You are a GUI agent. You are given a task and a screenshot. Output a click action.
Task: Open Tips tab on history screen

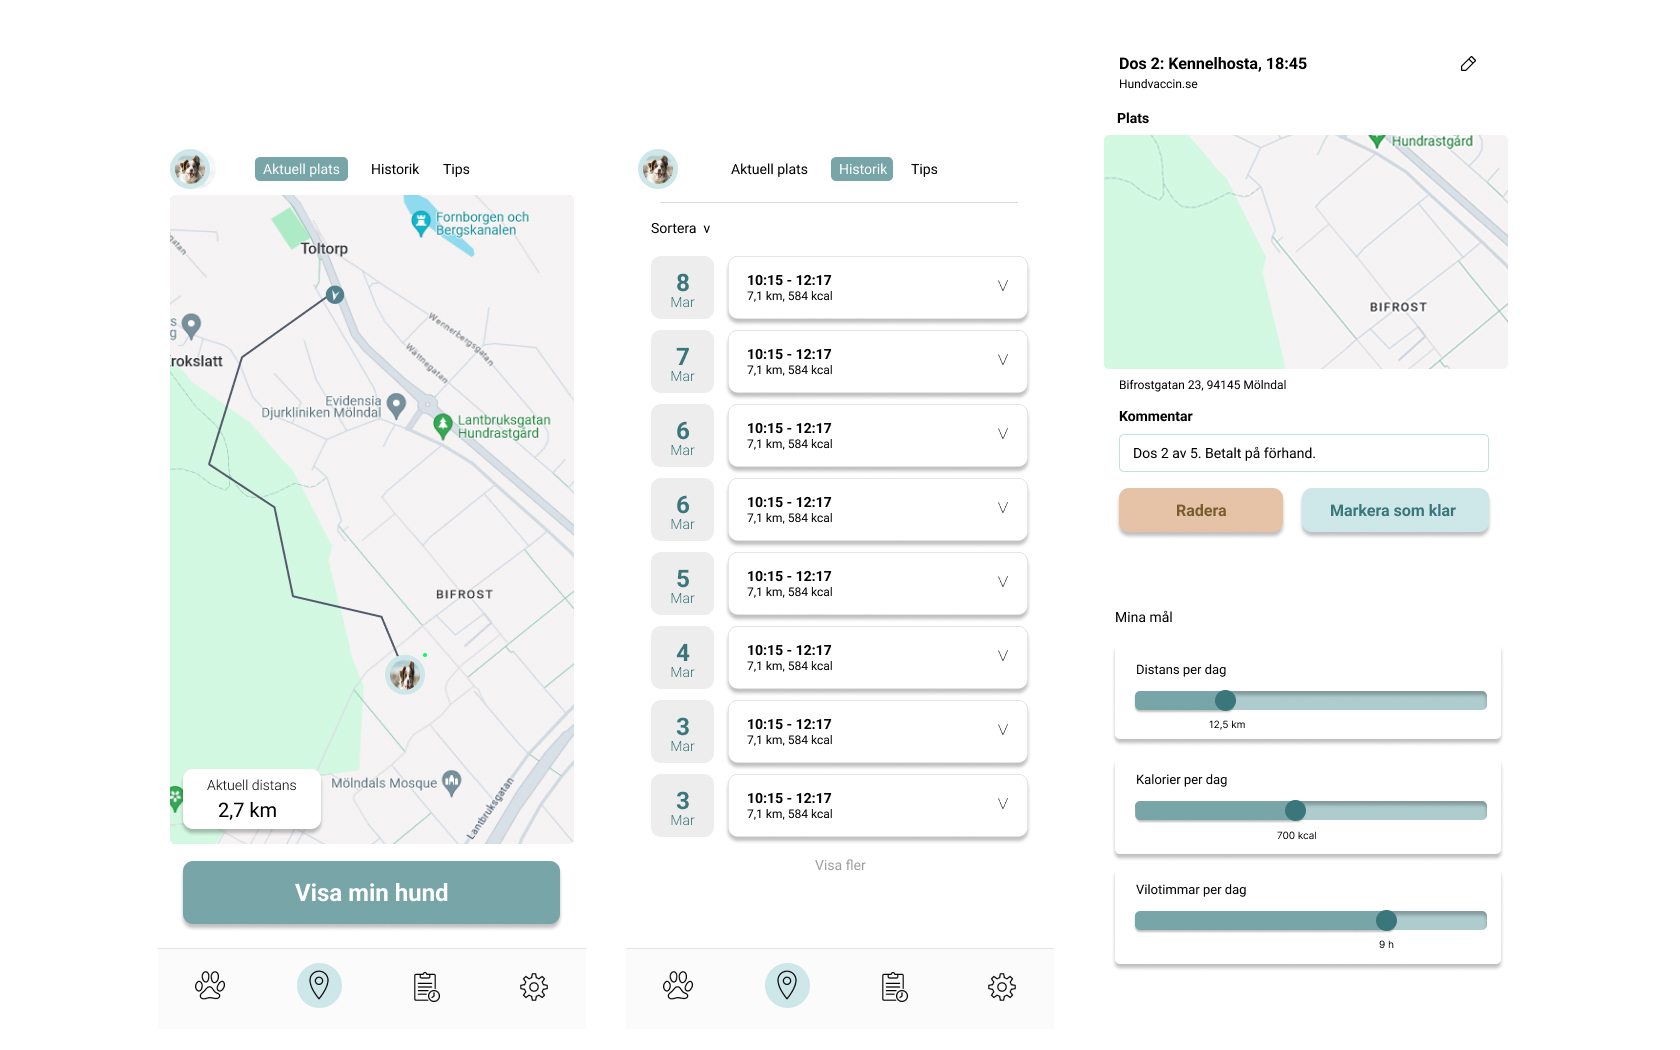coord(924,169)
